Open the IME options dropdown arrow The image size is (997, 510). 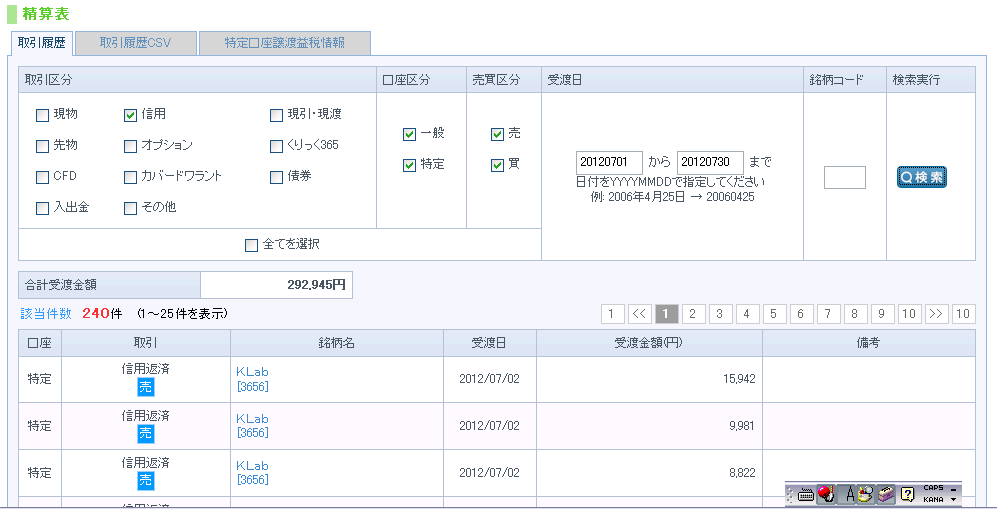pyautogui.click(x=953, y=498)
